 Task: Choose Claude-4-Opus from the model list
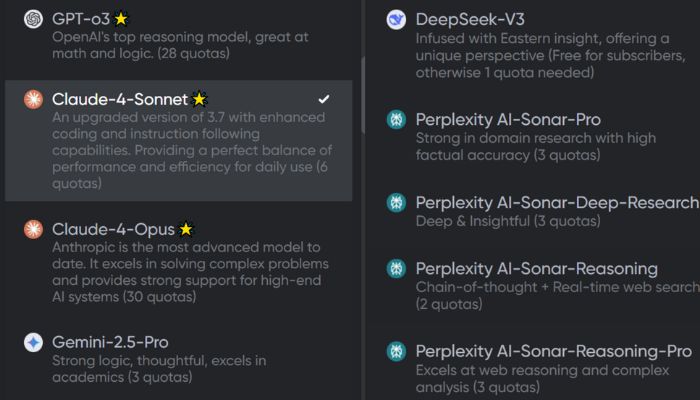(179, 262)
